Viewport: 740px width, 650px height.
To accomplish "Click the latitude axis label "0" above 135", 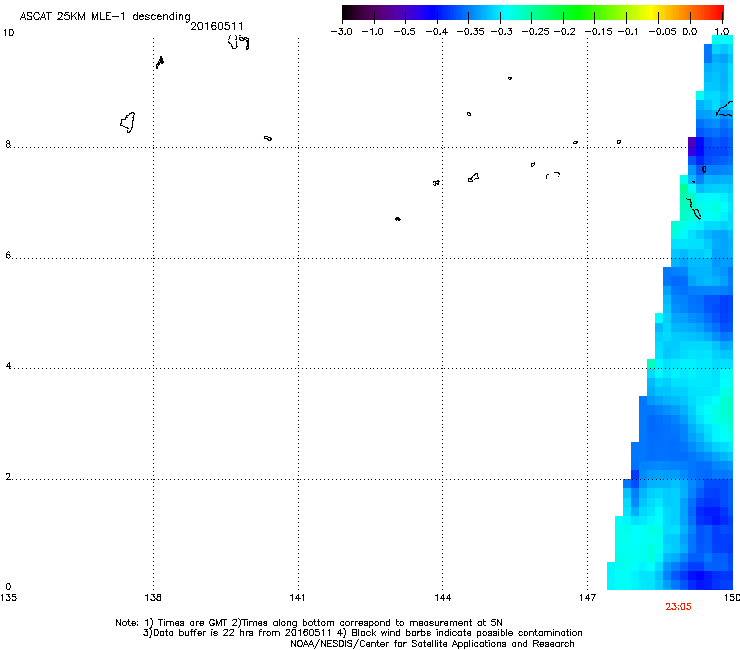I will click(x=8, y=587).
